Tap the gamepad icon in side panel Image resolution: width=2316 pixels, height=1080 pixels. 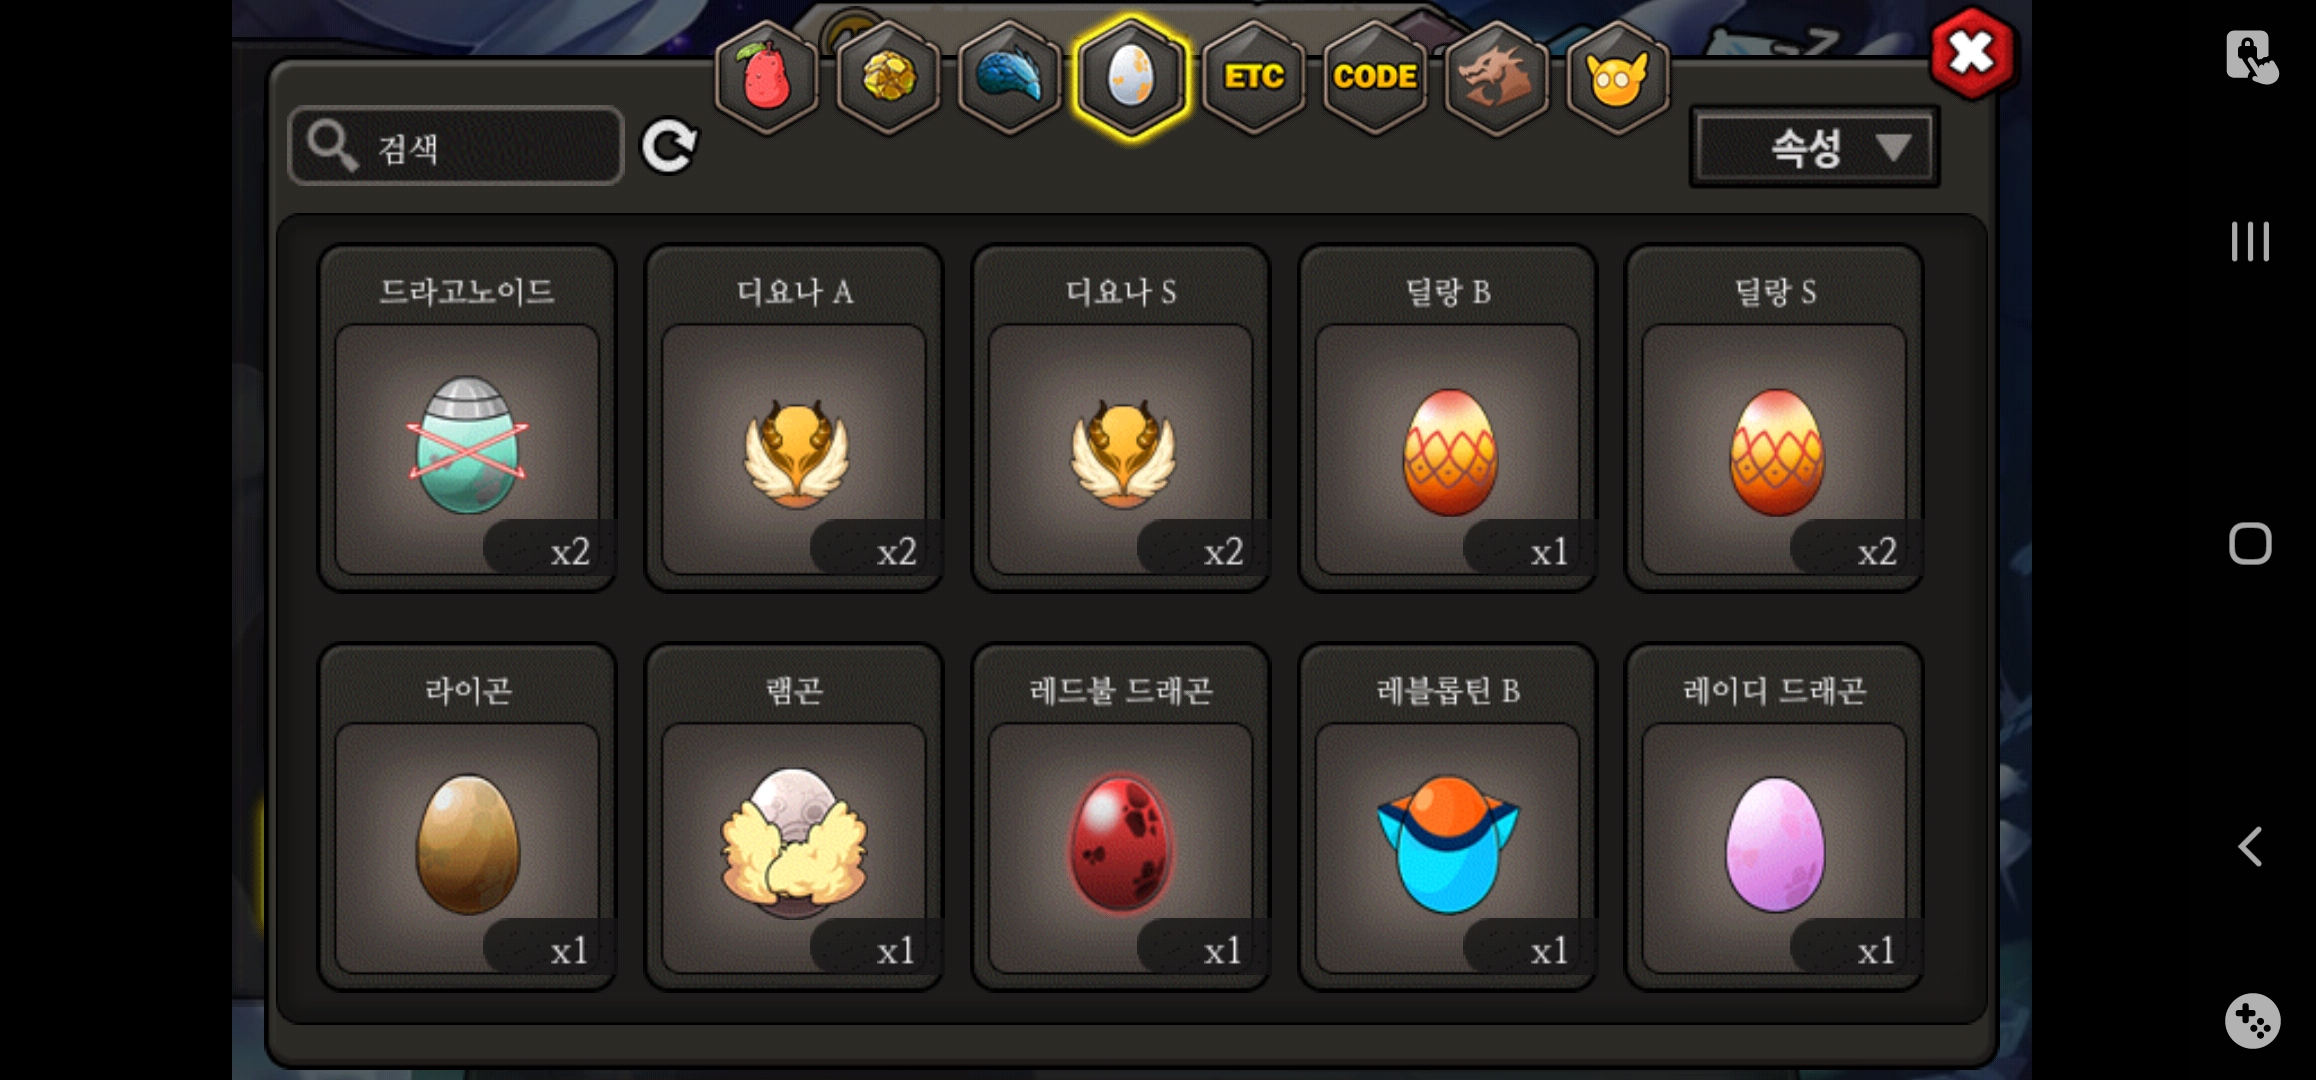[2252, 1020]
